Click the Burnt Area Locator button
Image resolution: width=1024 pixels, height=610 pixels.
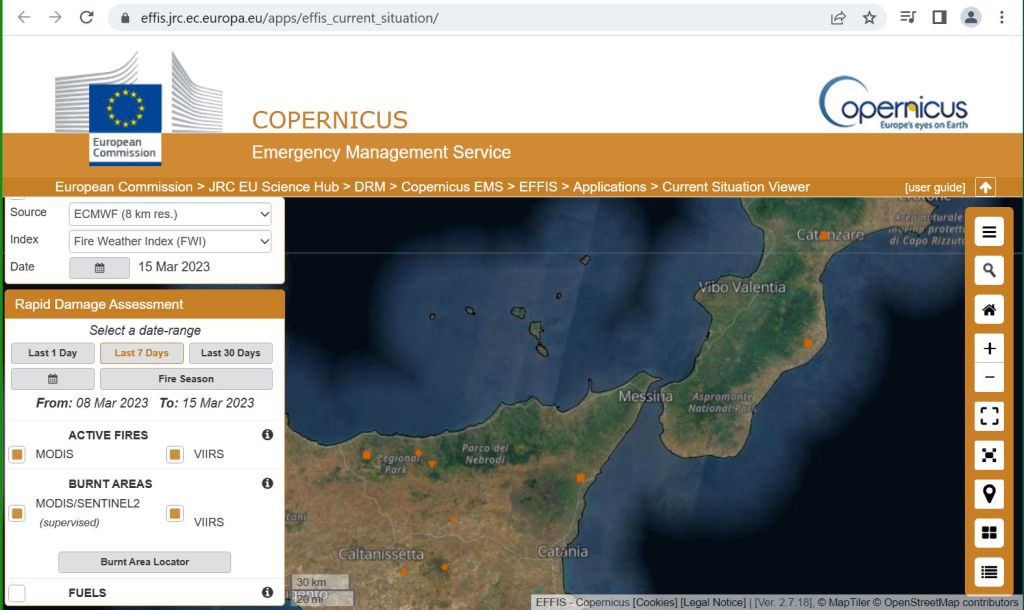pyautogui.click(x=144, y=562)
